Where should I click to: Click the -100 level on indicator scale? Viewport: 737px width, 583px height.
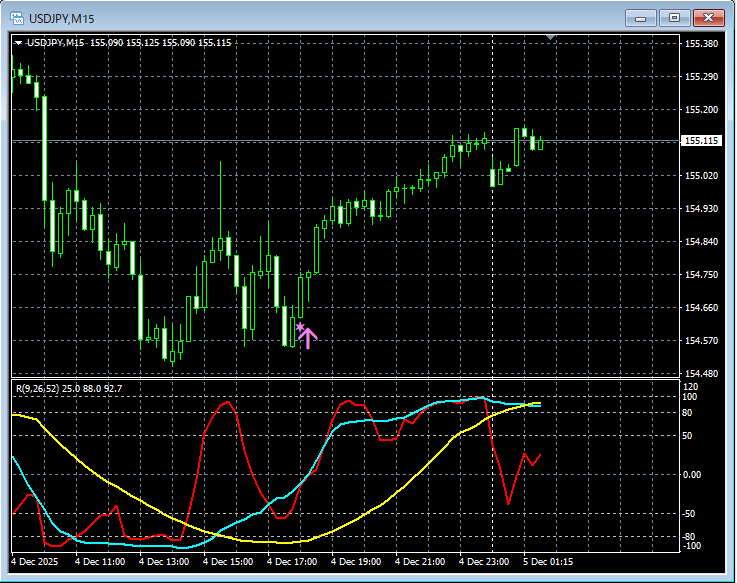691,546
